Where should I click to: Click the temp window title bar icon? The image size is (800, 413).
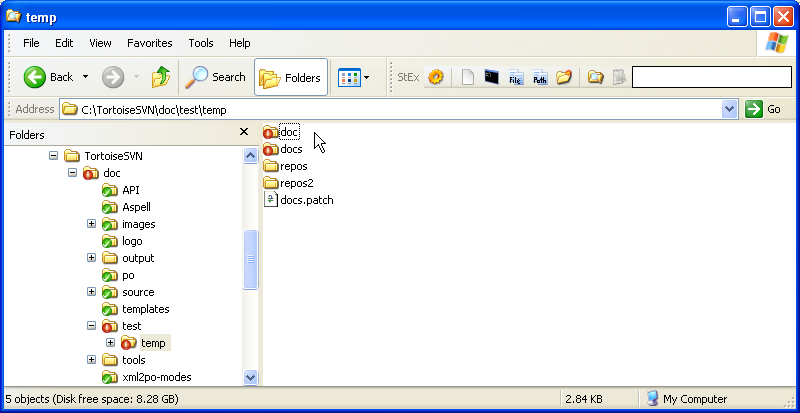14,17
